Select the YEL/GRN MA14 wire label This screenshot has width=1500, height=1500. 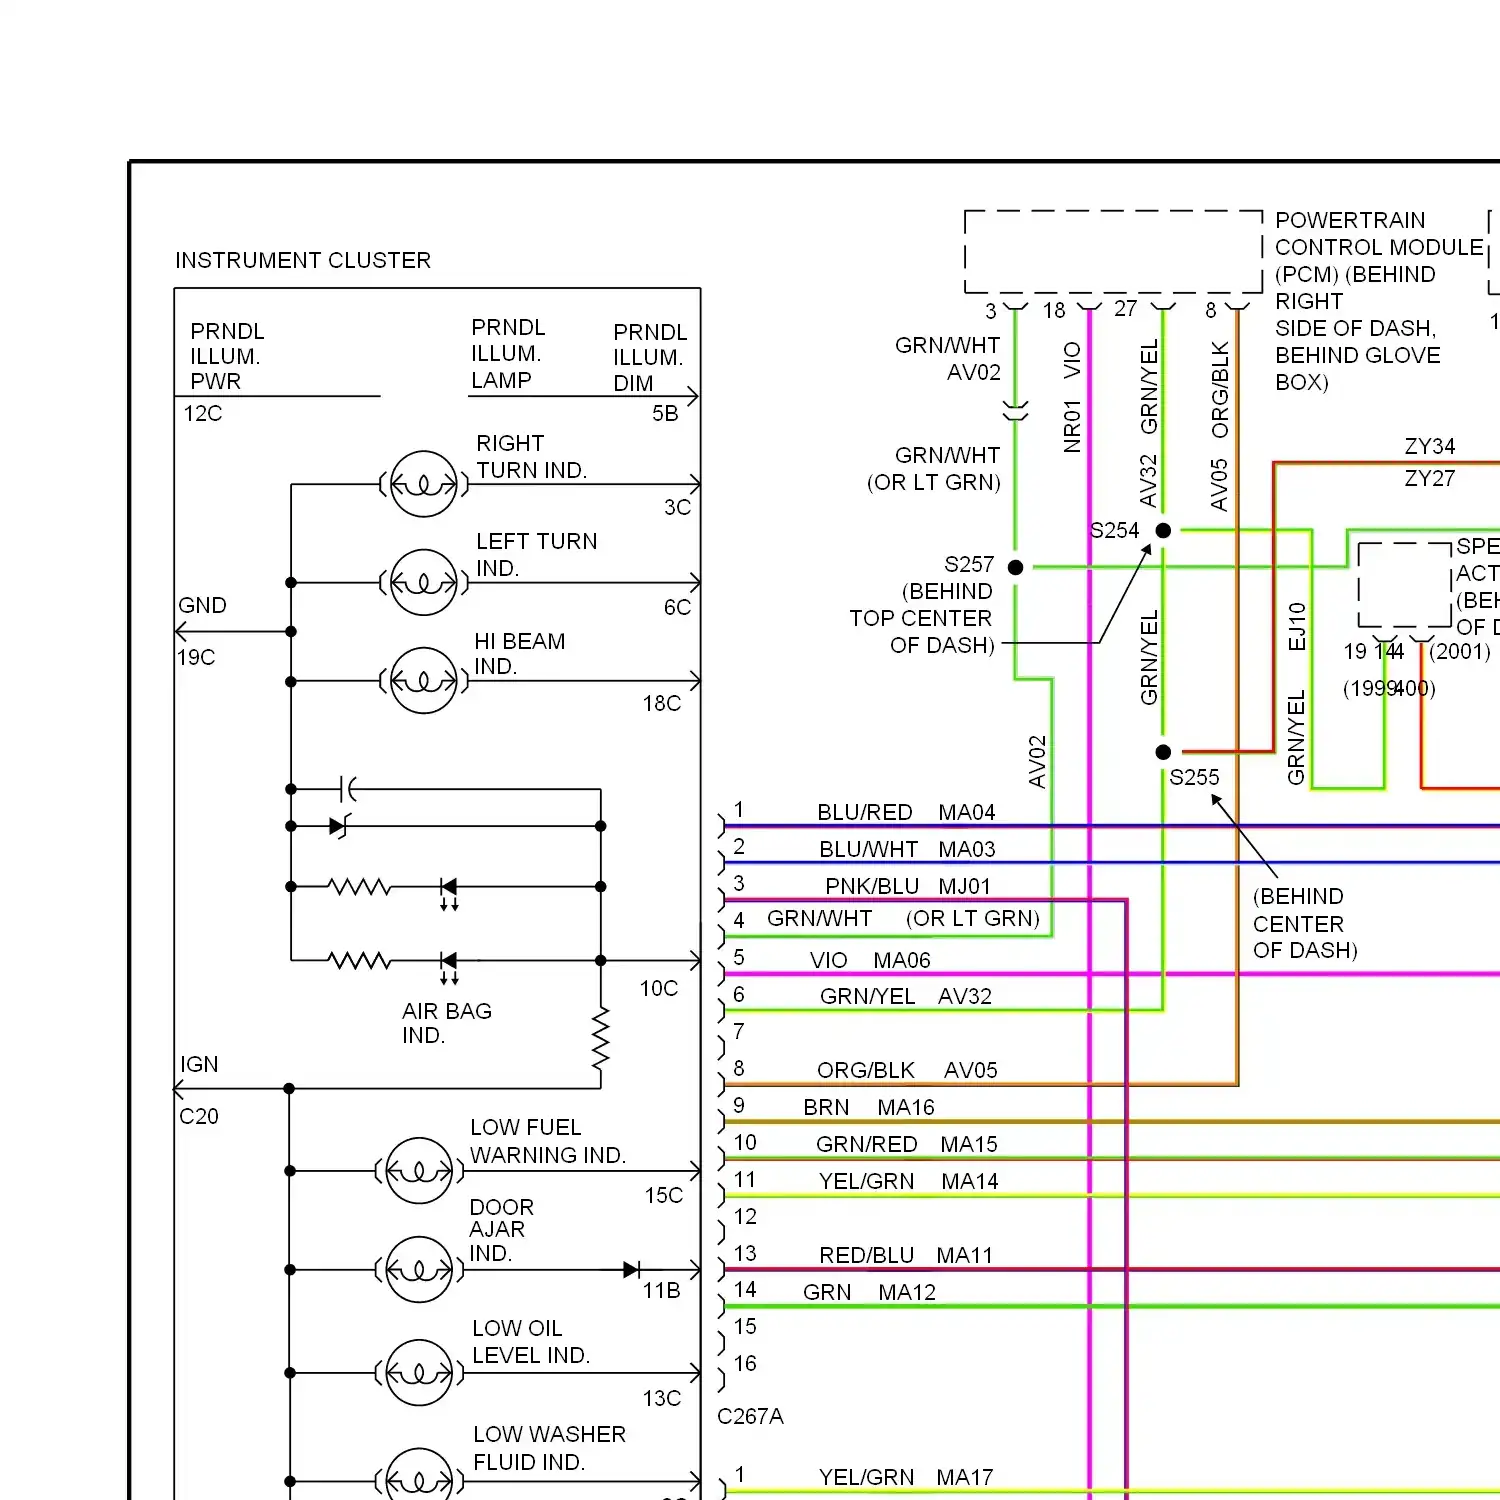(909, 1182)
